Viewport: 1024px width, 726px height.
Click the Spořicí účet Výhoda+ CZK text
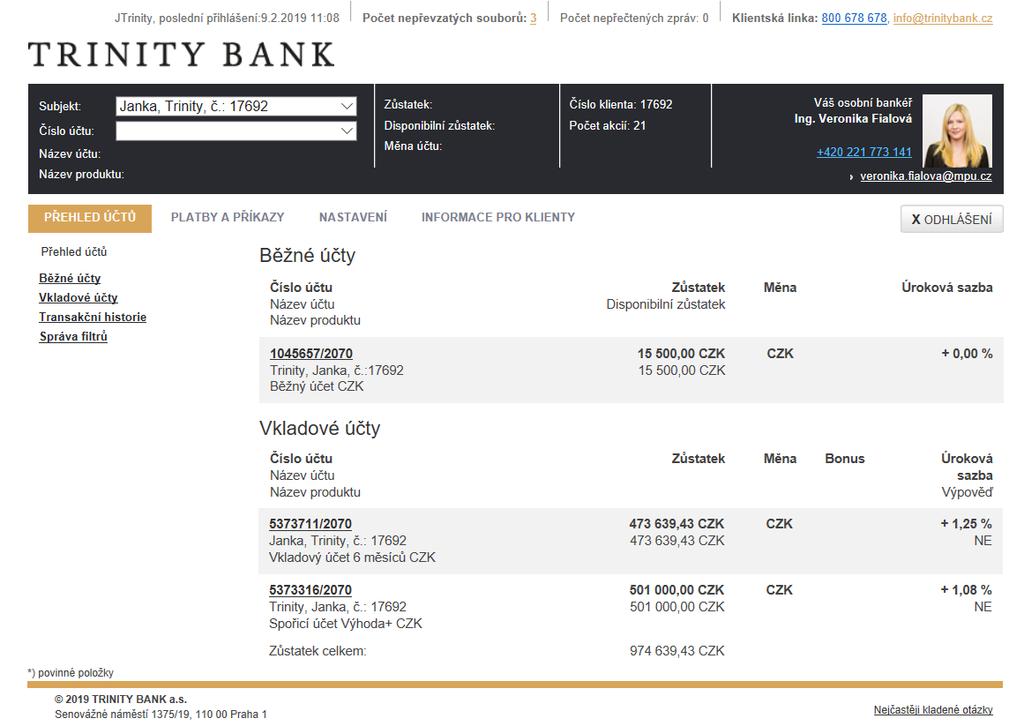point(345,623)
